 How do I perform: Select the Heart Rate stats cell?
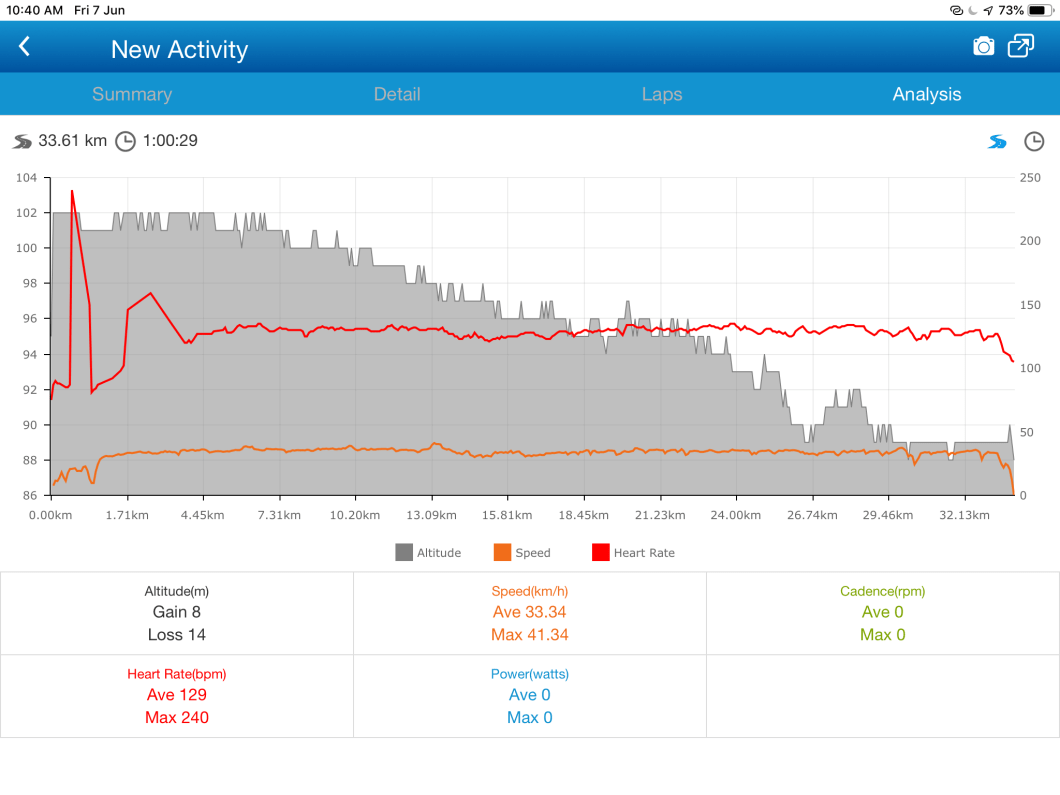pyautogui.click(x=176, y=696)
